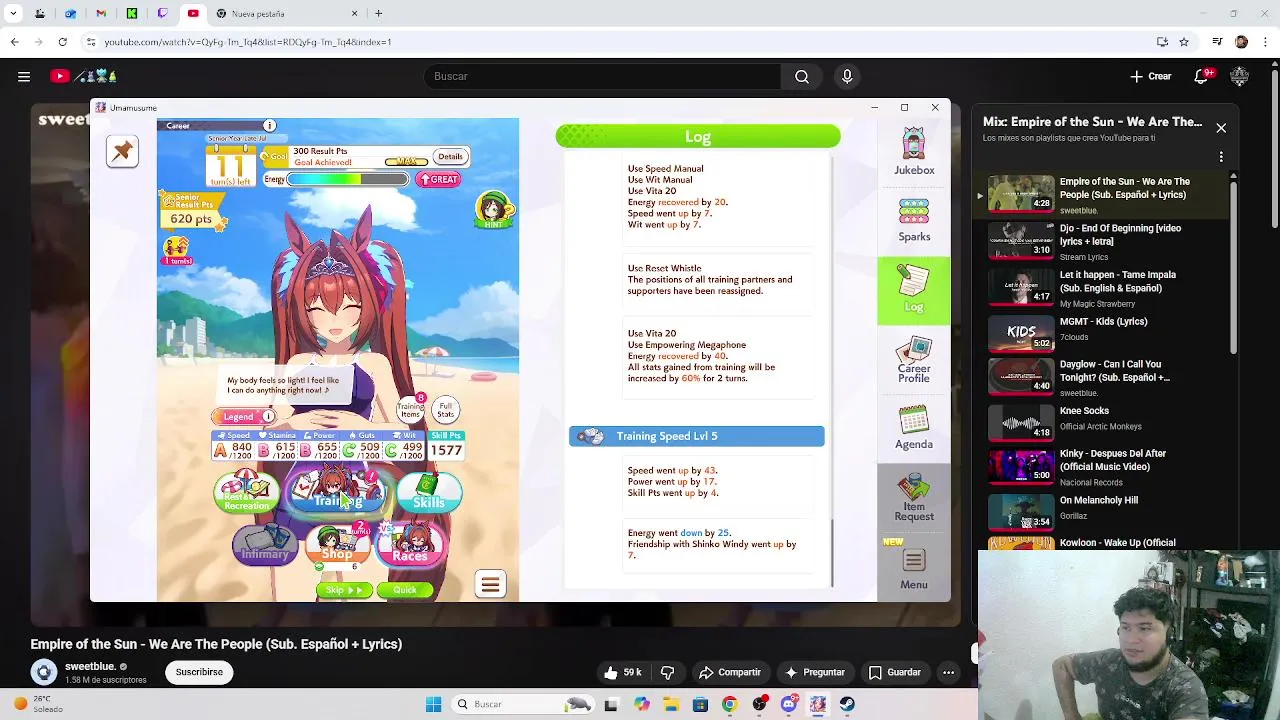Toggle the Quick button at game bottom
This screenshot has height=720, width=1280.
(405, 590)
